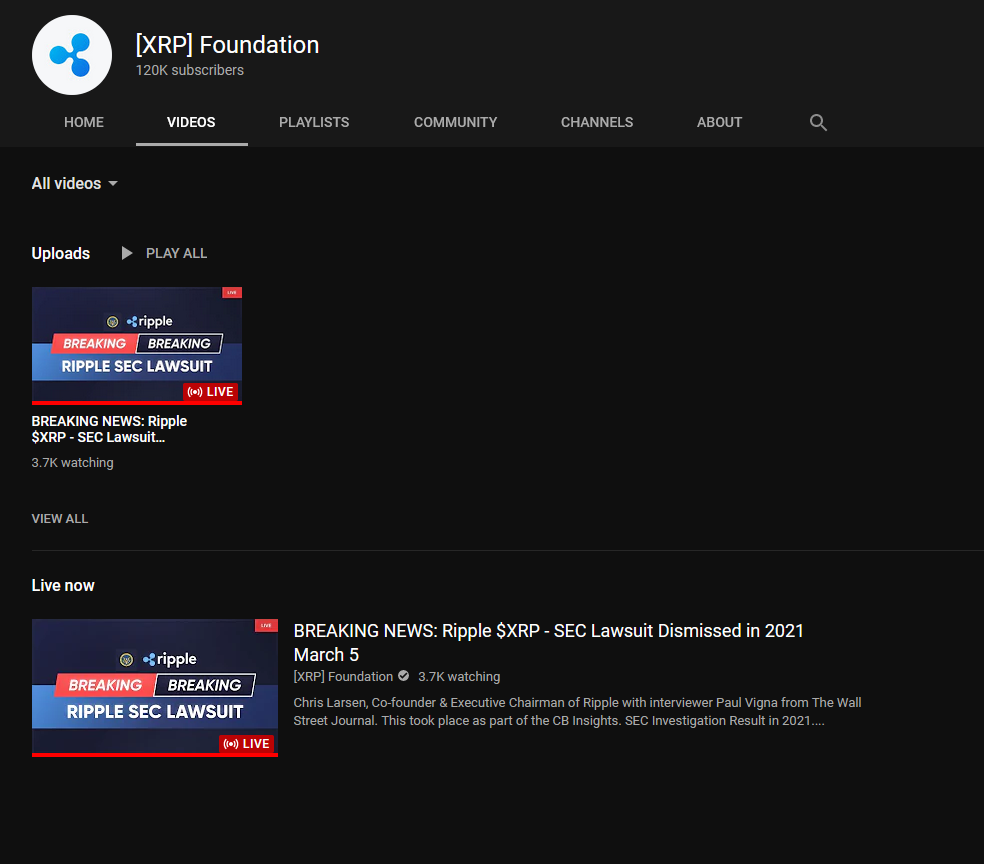This screenshot has height=864, width=984.
Task: Open the COMMUNITY tab
Action: 455,122
